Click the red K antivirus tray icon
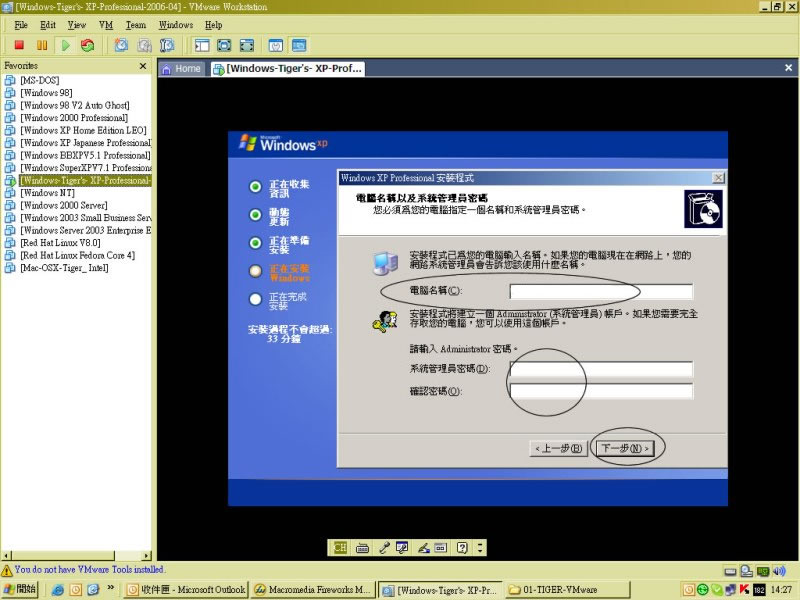 744,589
